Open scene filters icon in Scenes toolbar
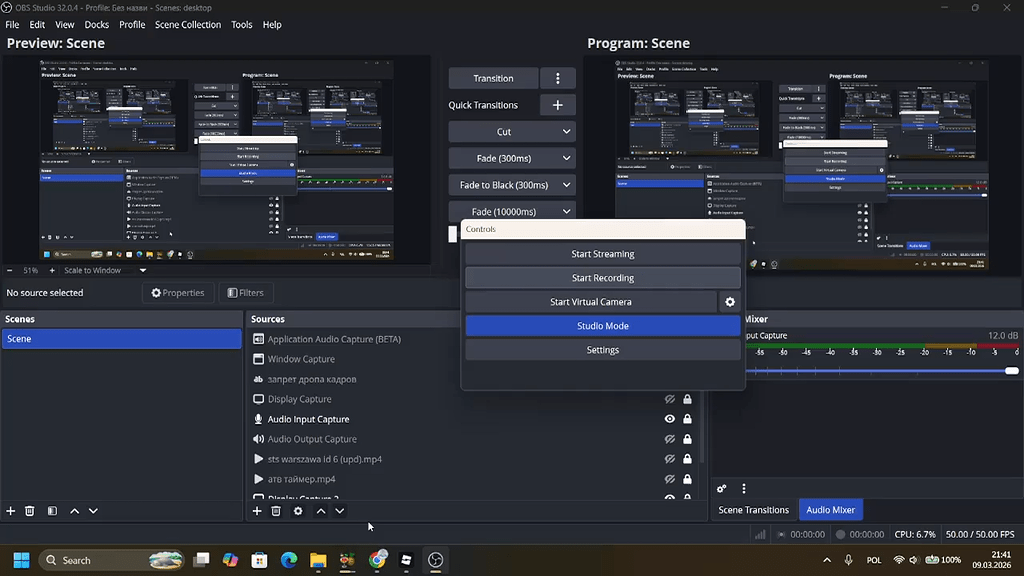Screen dimensions: 1024x576 (x=52, y=511)
